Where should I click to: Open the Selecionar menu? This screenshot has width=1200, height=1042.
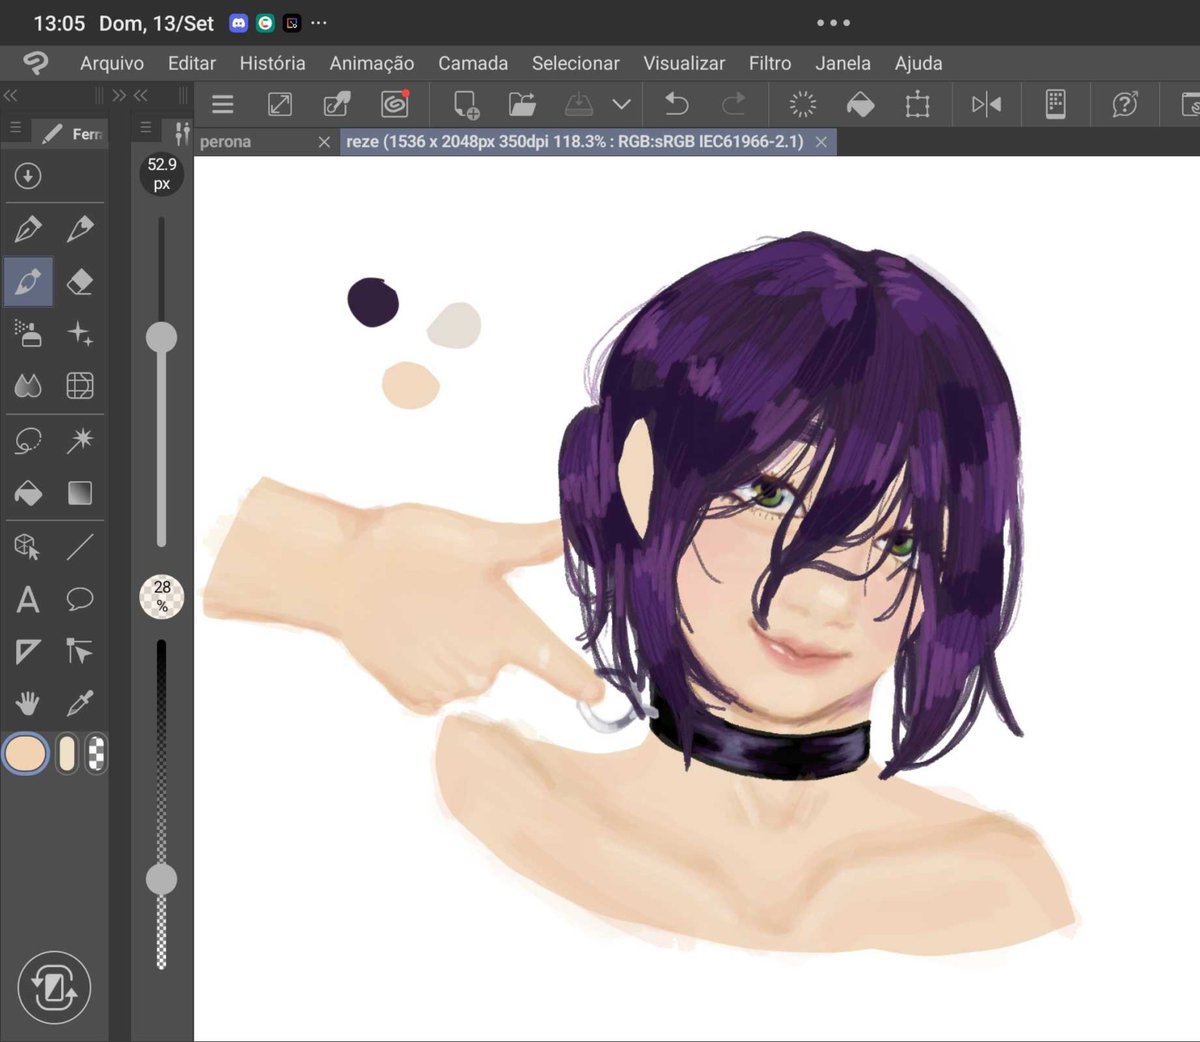point(576,63)
